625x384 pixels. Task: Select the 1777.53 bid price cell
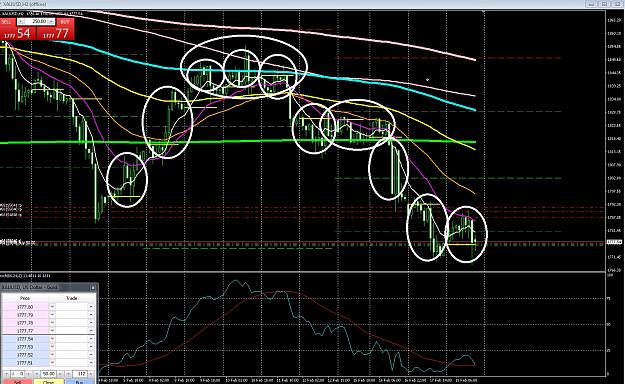[26, 347]
